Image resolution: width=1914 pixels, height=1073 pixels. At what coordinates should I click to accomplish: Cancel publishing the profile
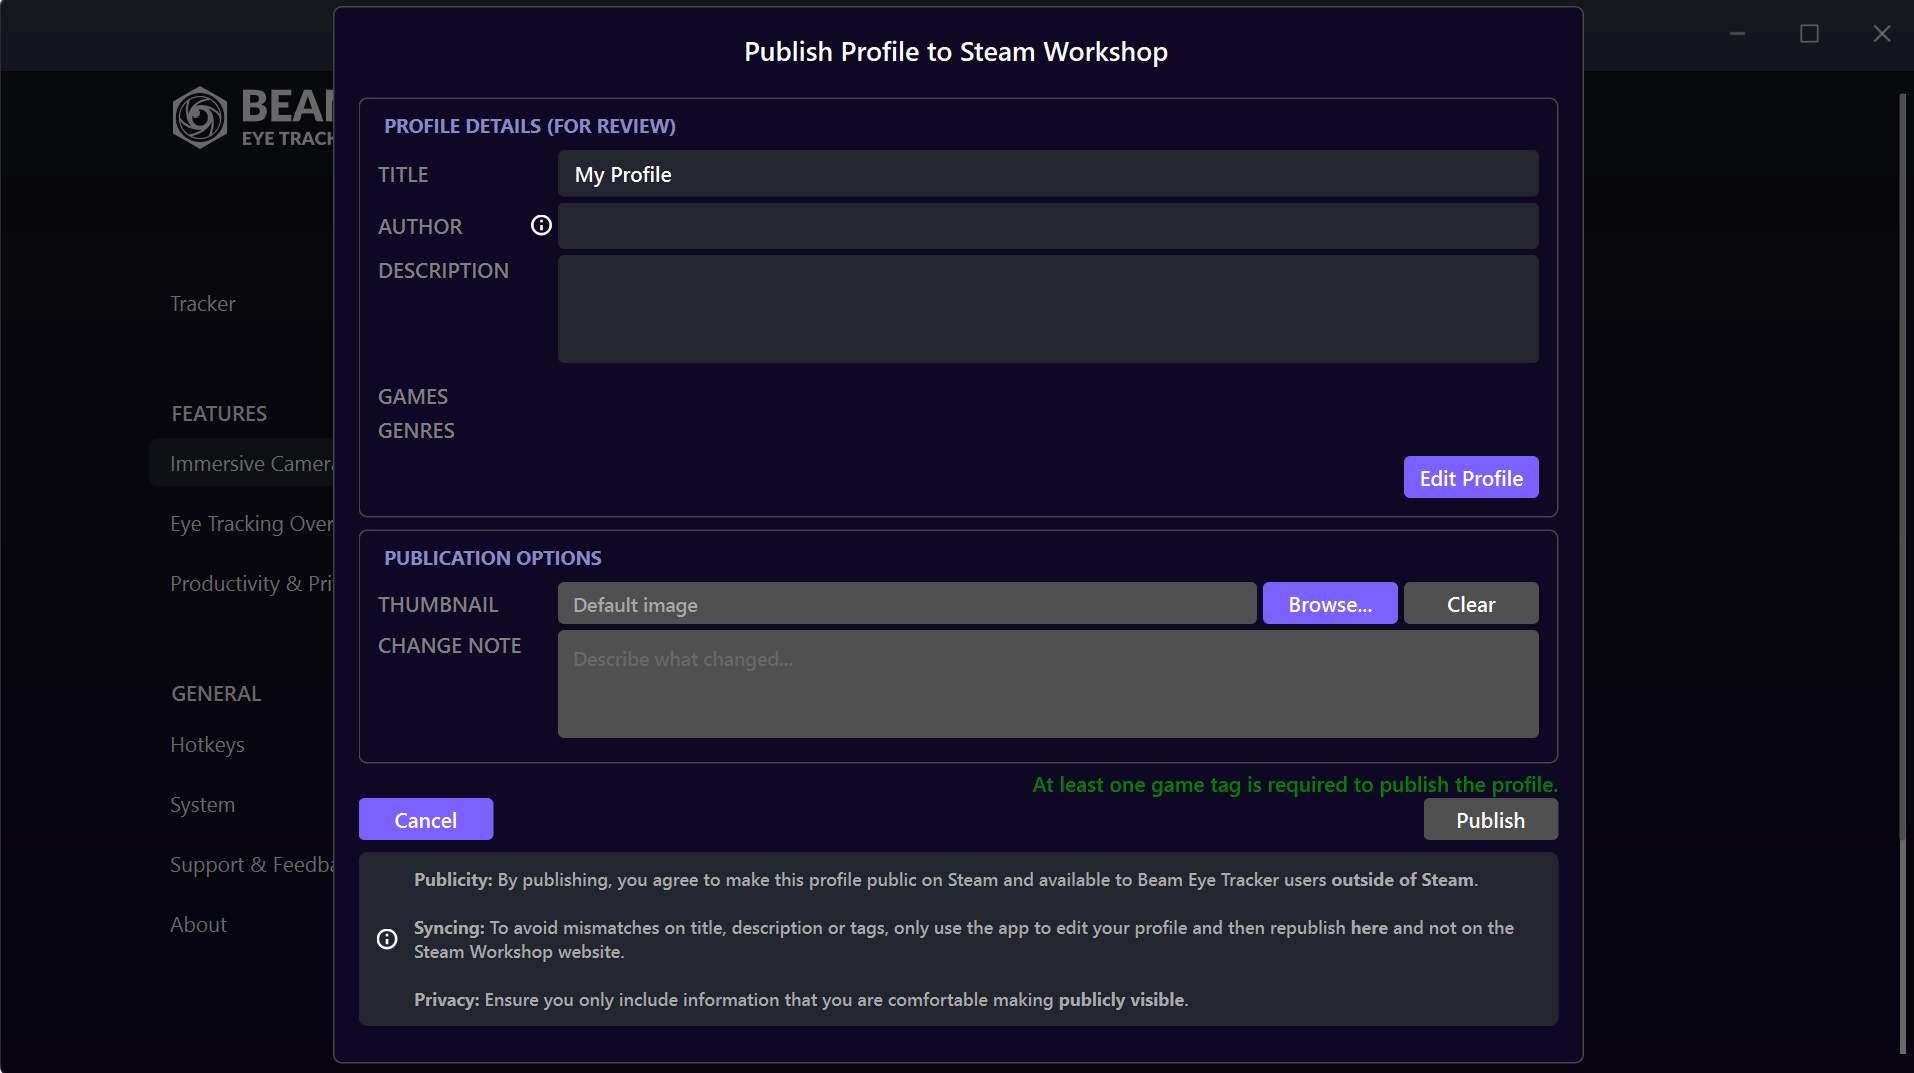coord(426,820)
